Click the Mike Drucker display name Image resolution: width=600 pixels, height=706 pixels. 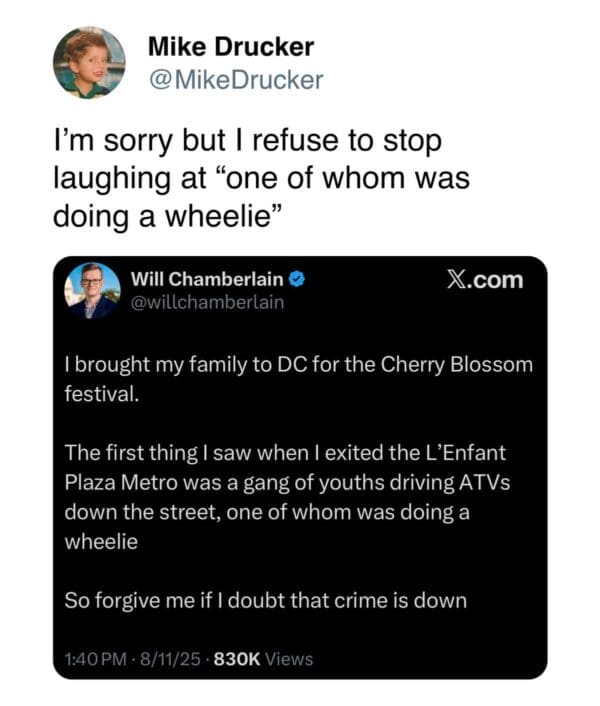pos(230,47)
